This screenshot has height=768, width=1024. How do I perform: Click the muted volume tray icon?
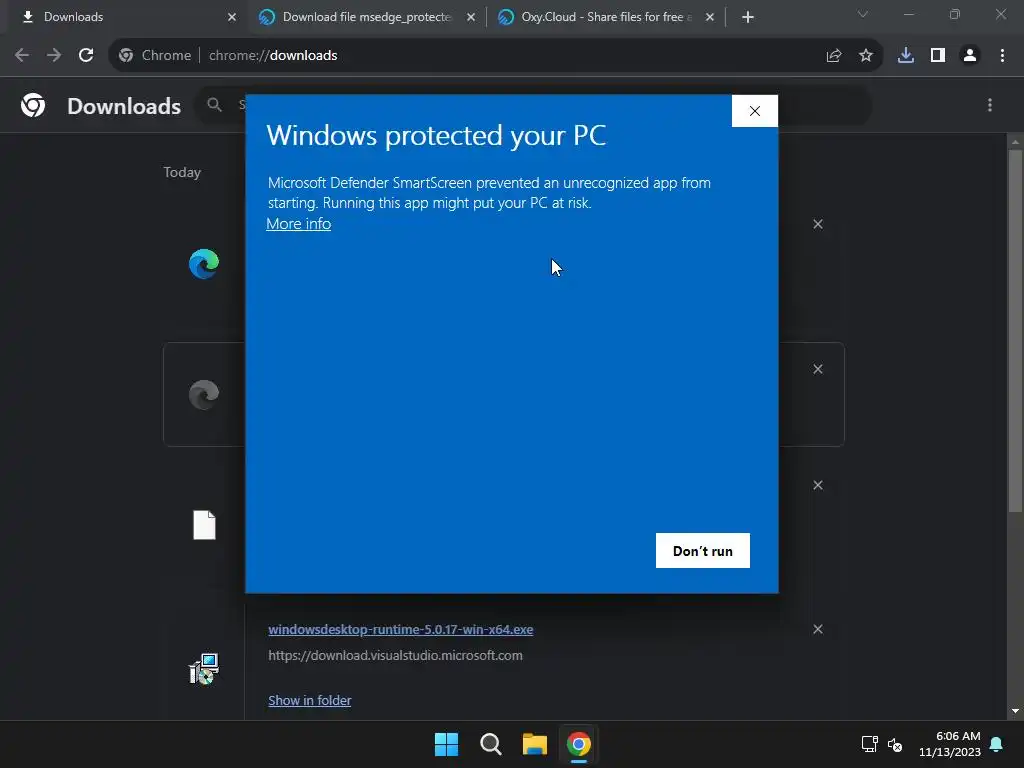pyautogui.click(x=895, y=744)
